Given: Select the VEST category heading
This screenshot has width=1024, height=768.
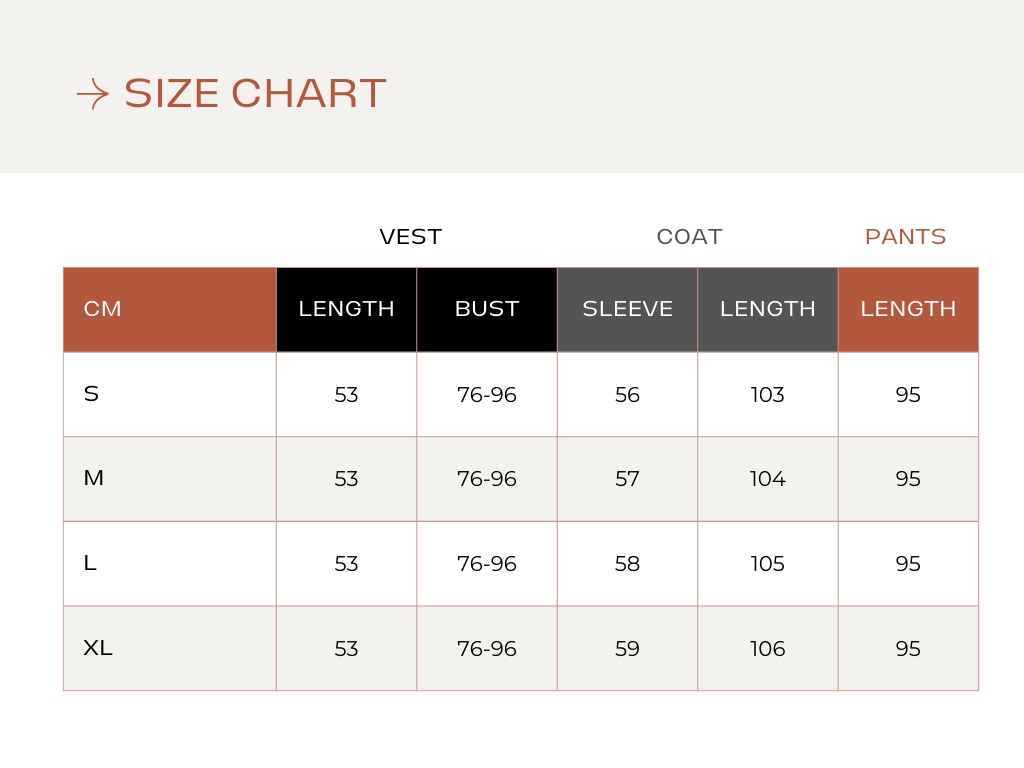Looking at the screenshot, I should pos(410,237).
